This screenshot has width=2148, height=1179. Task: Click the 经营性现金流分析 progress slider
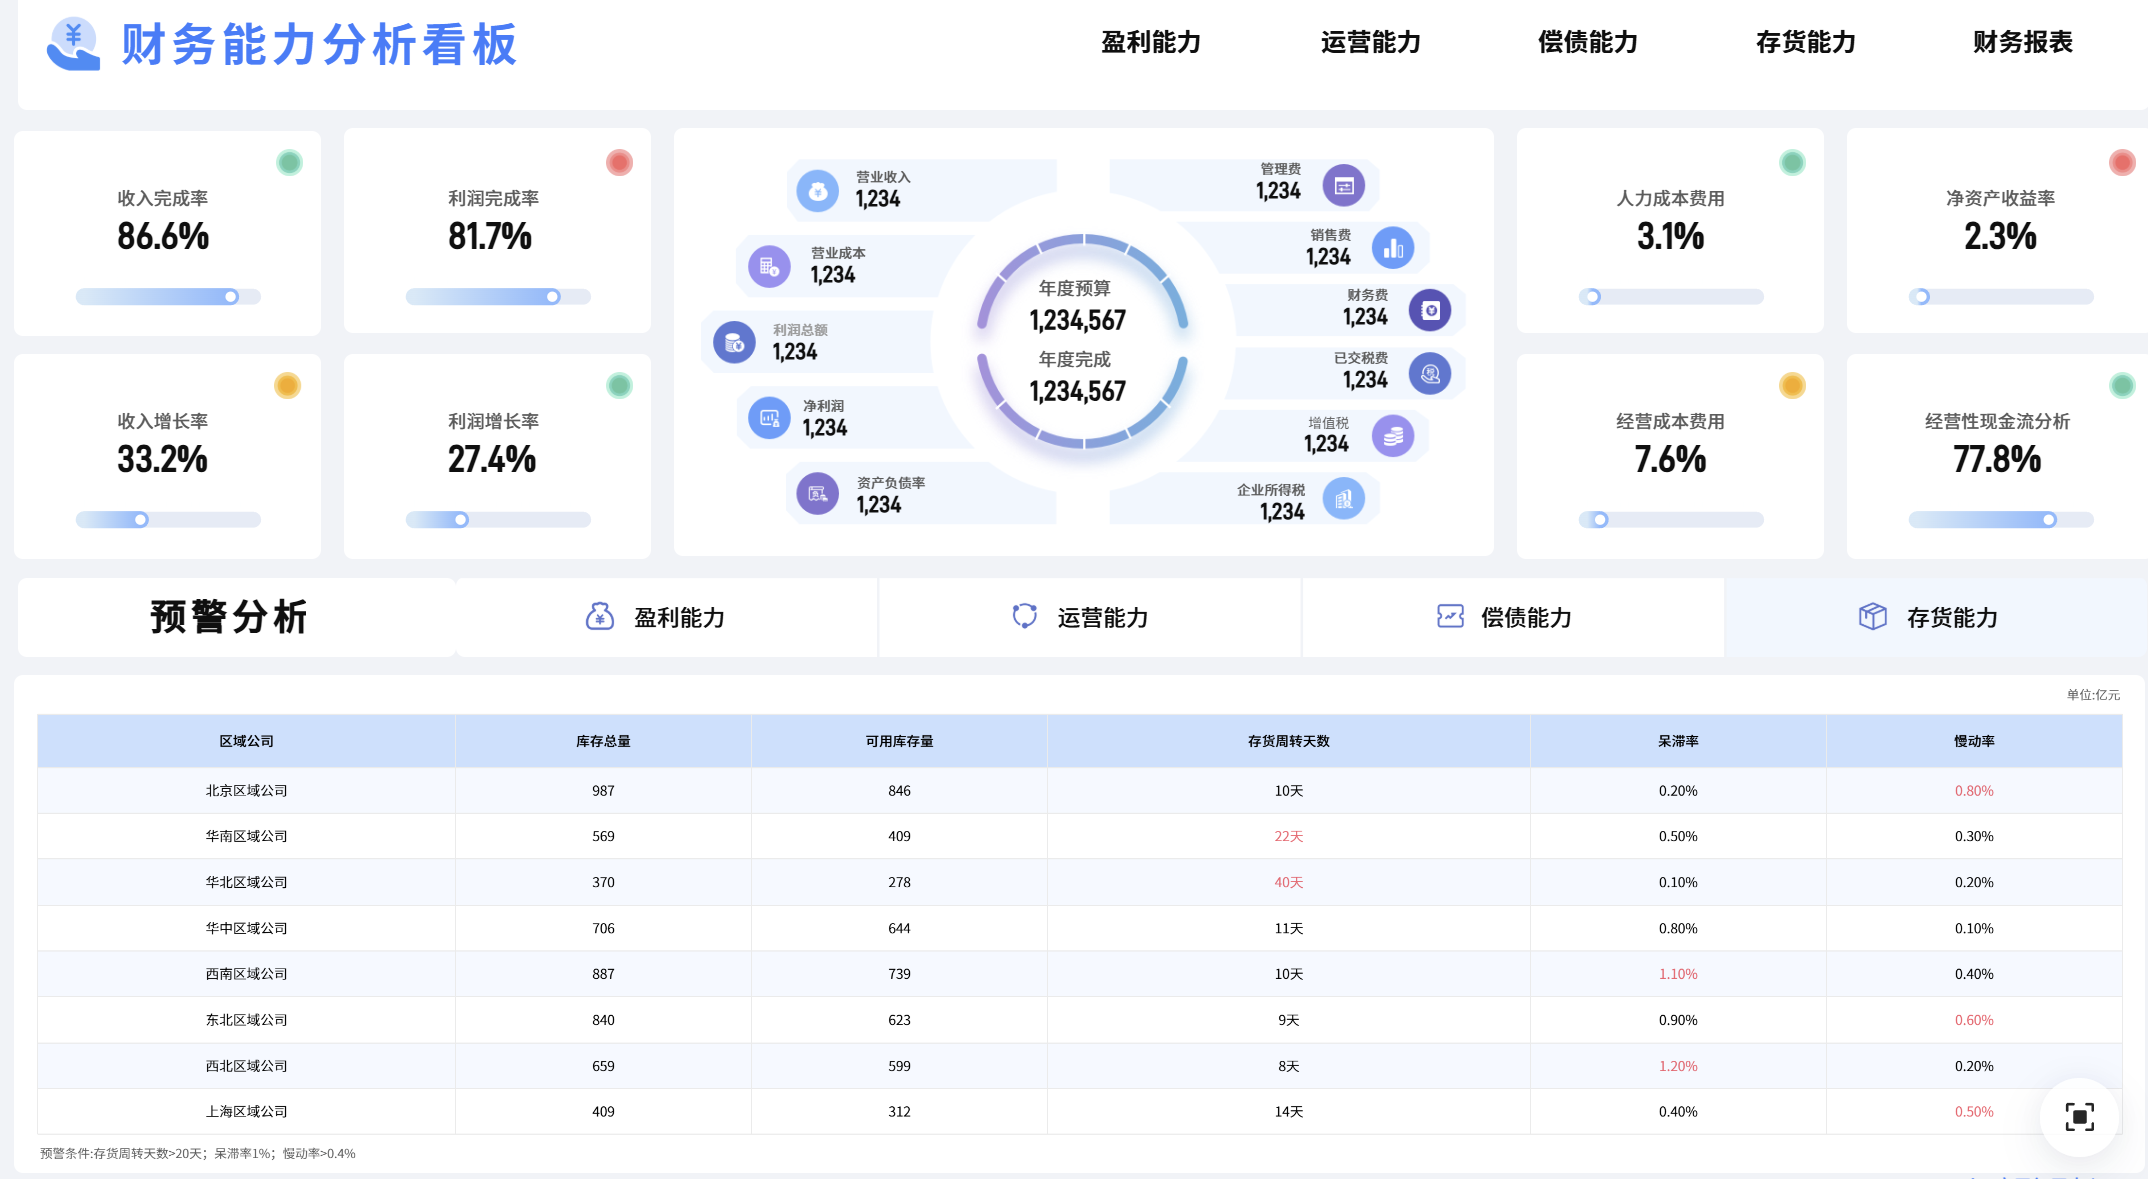pyautogui.click(x=2001, y=520)
